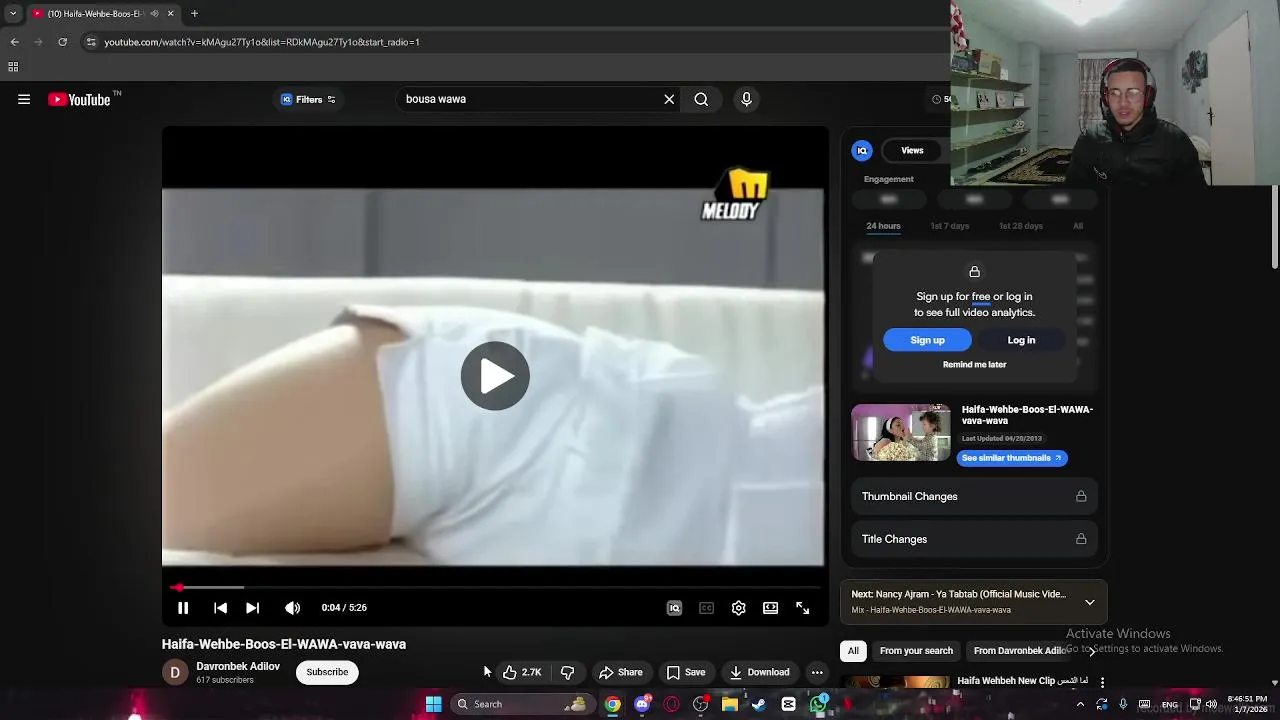Image resolution: width=1280 pixels, height=720 pixels.
Task: Open the browser apps grid shortcut
Action: pyautogui.click(x=13, y=67)
